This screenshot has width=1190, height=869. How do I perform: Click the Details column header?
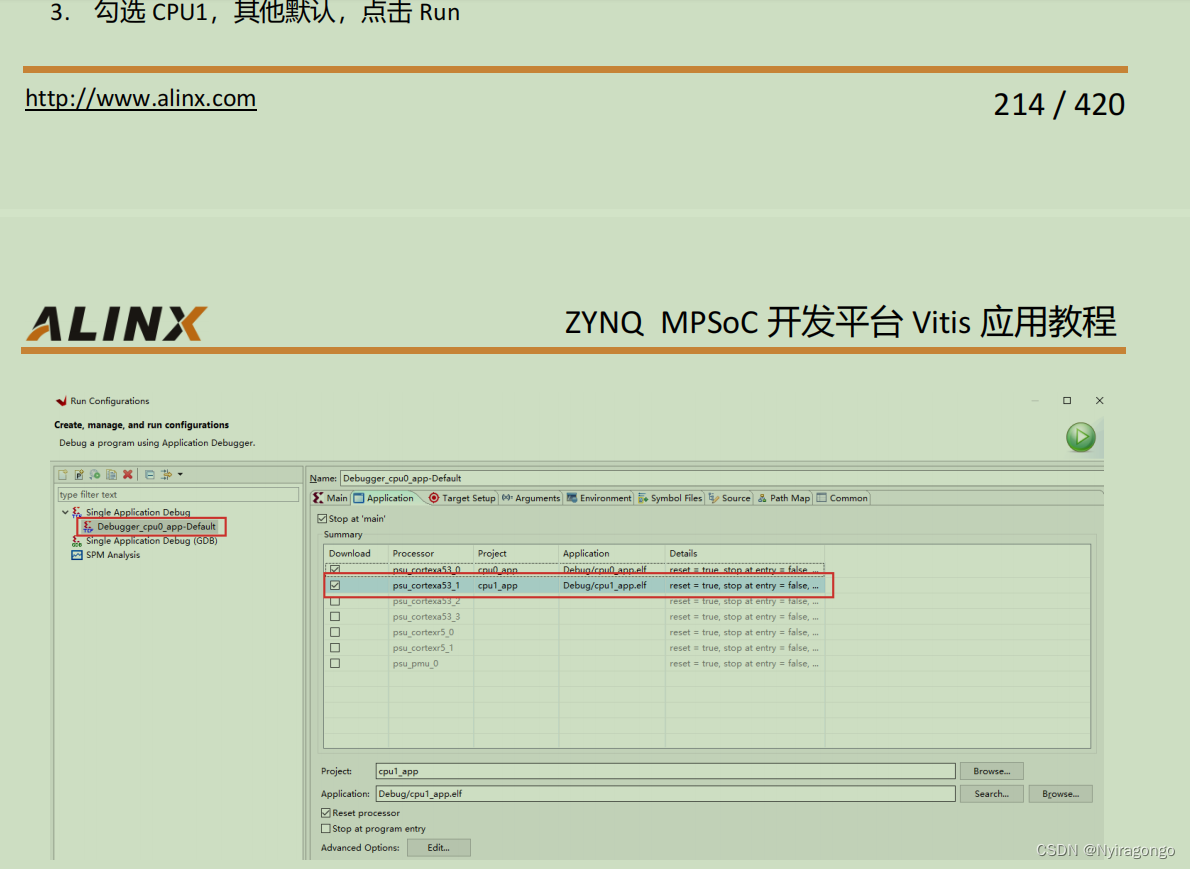click(x=745, y=553)
